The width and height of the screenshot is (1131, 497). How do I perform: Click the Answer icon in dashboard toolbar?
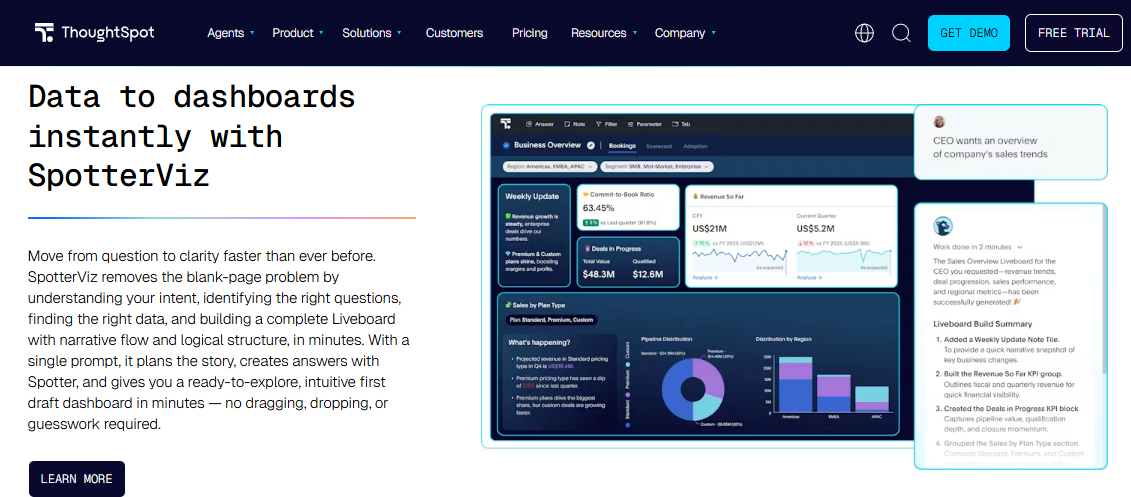[x=529, y=124]
